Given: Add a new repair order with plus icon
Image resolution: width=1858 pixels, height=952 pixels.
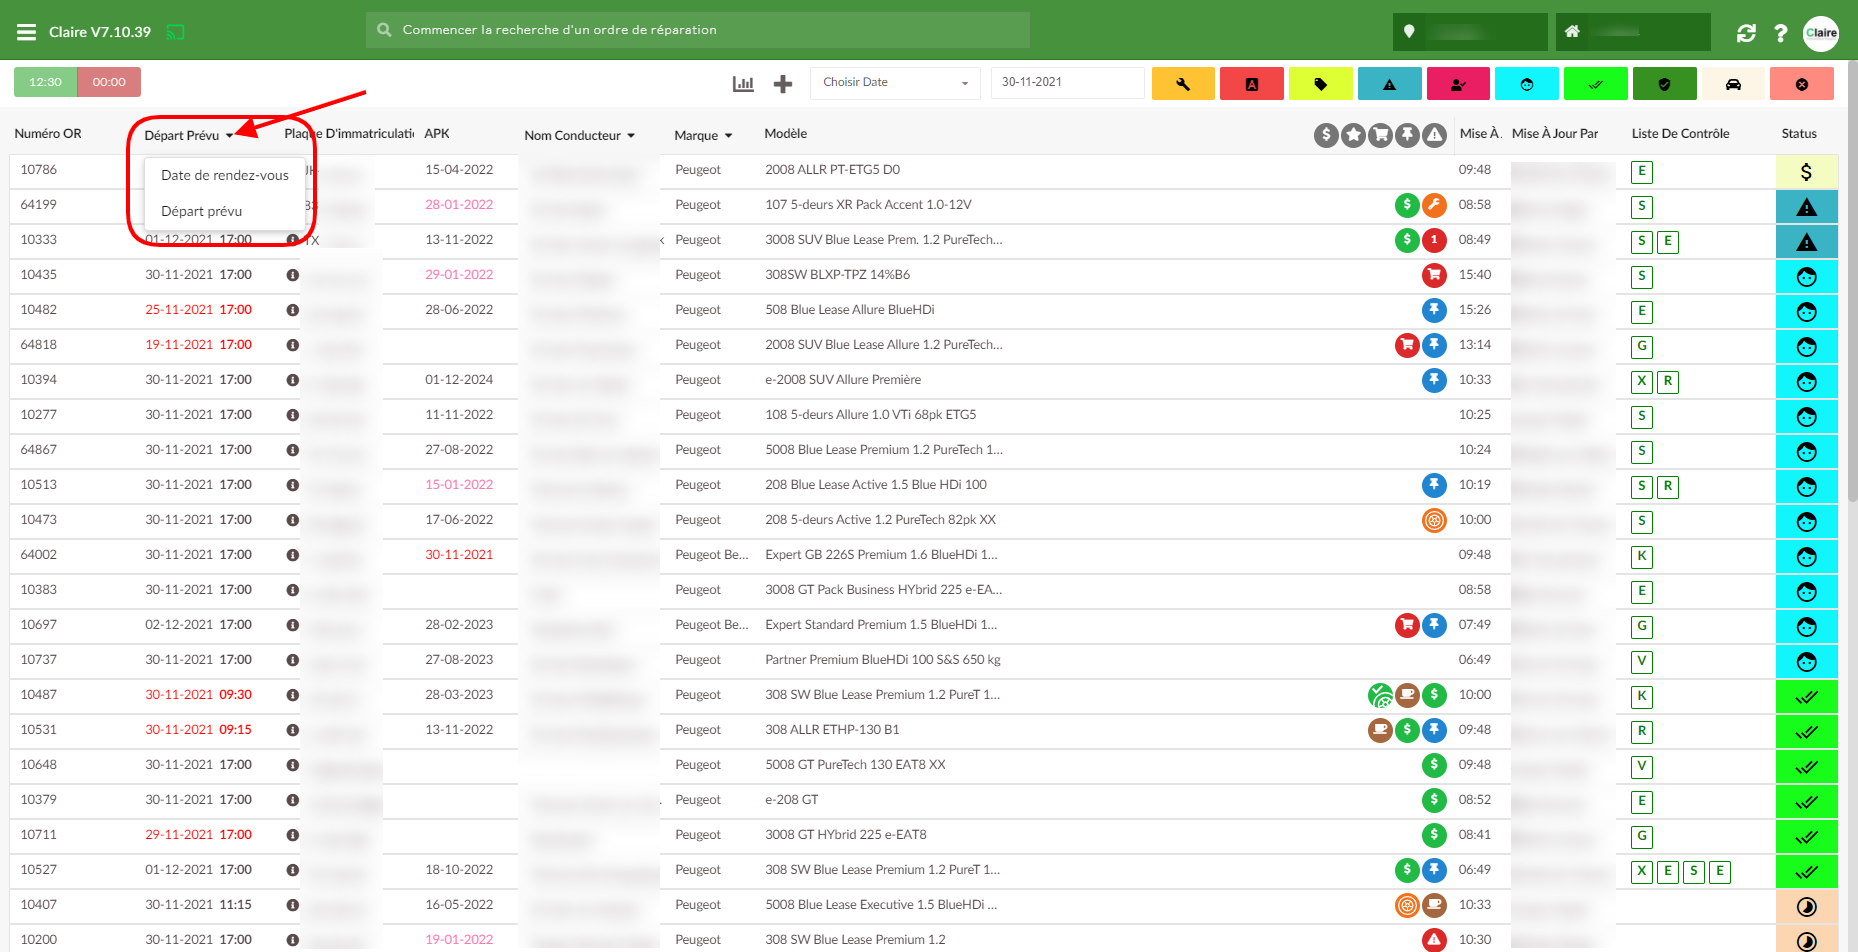Looking at the screenshot, I should point(783,84).
